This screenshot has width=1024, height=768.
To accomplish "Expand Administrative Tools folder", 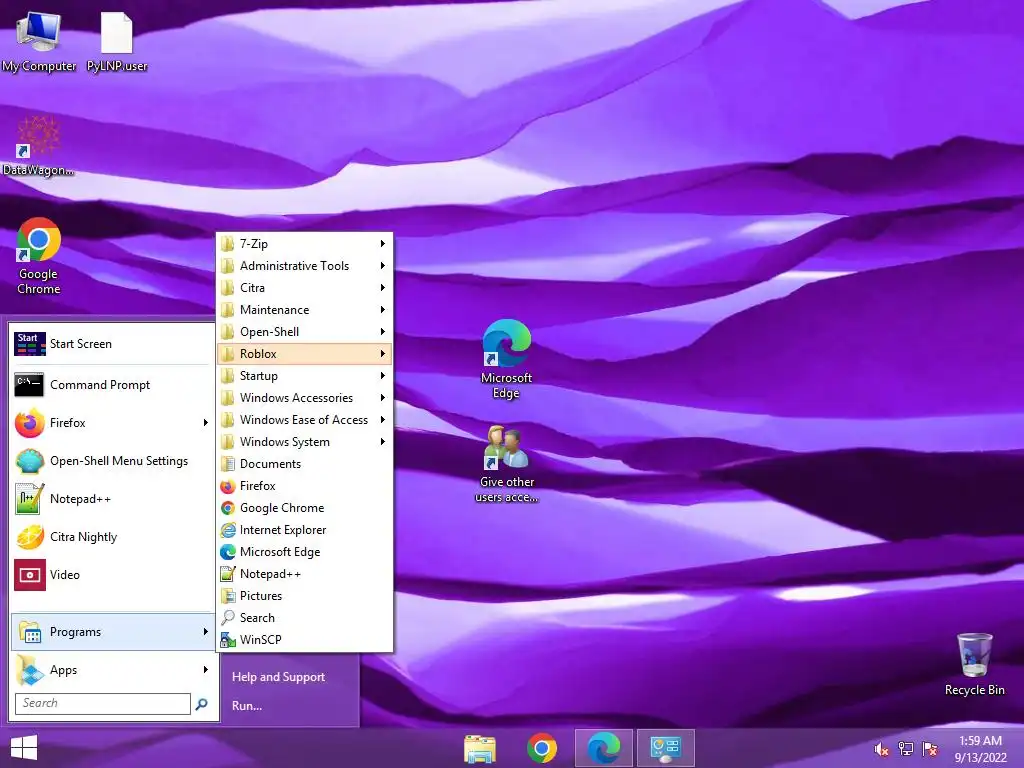I will point(305,266).
